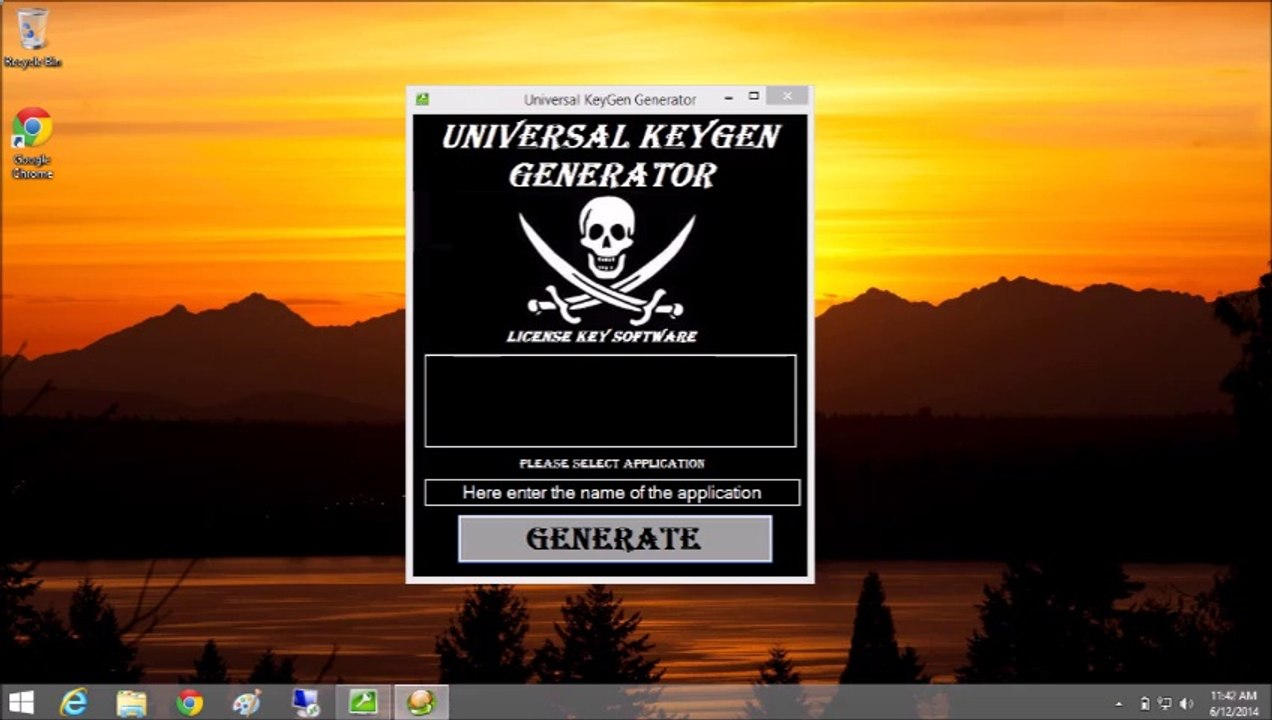Launch Internet Explorer from the taskbar
1272x720 pixels.
[73, 702]
